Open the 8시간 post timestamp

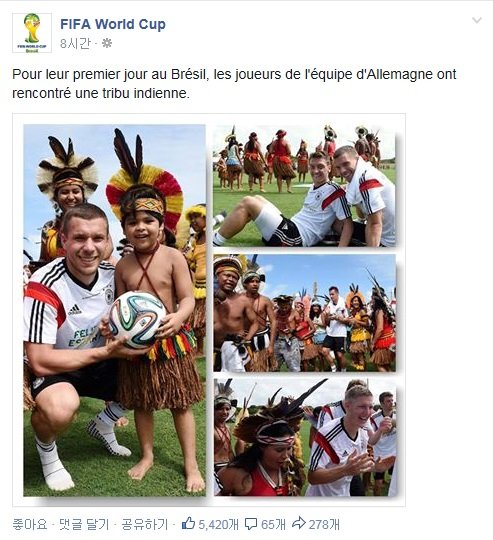[75, 43]
